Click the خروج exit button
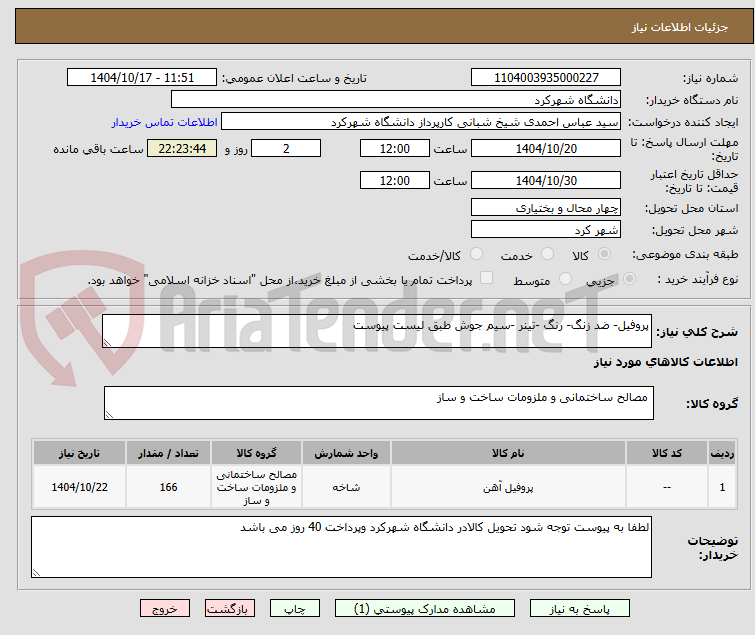Image resolution: width=755 pixels, height=635 pixels. coord(165,609)
